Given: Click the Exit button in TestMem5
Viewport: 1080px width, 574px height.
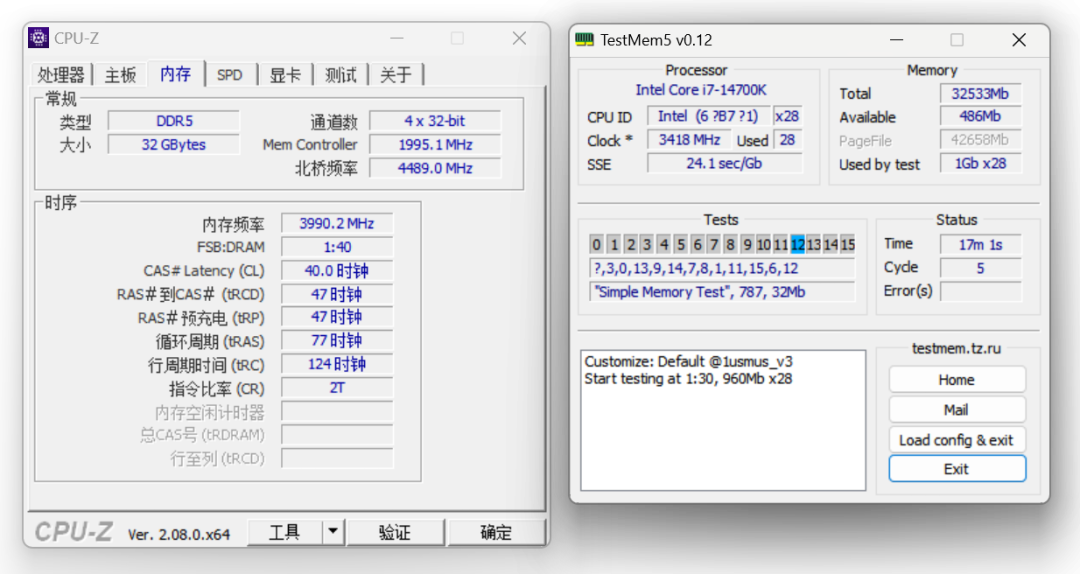Looking at the screenshot, I should (x=957, y=469).
